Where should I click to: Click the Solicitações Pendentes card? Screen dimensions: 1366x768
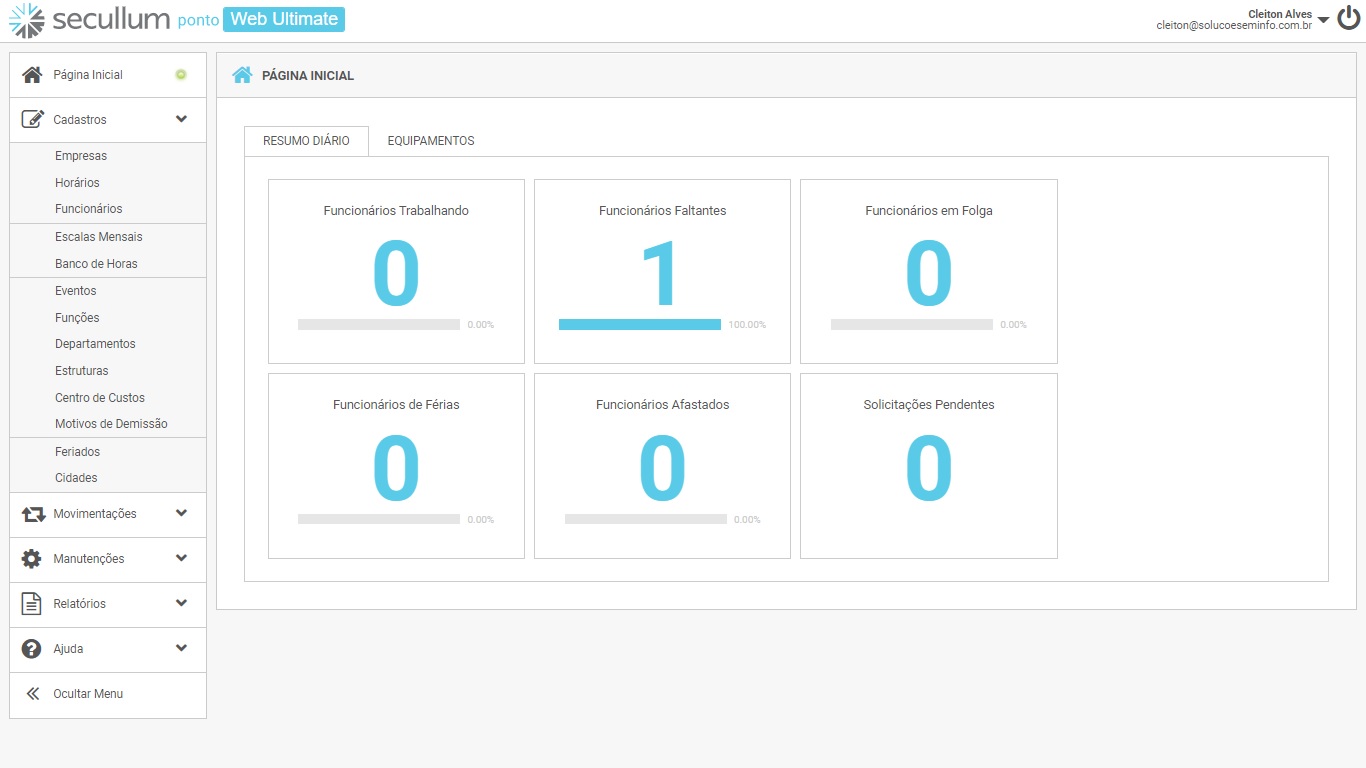coord(928,466)
